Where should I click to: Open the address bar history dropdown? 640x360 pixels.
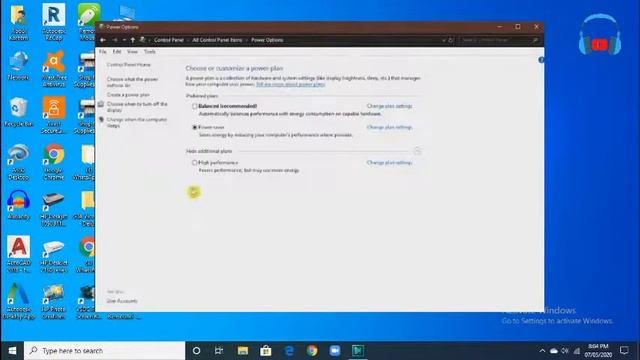click(444, 40)
